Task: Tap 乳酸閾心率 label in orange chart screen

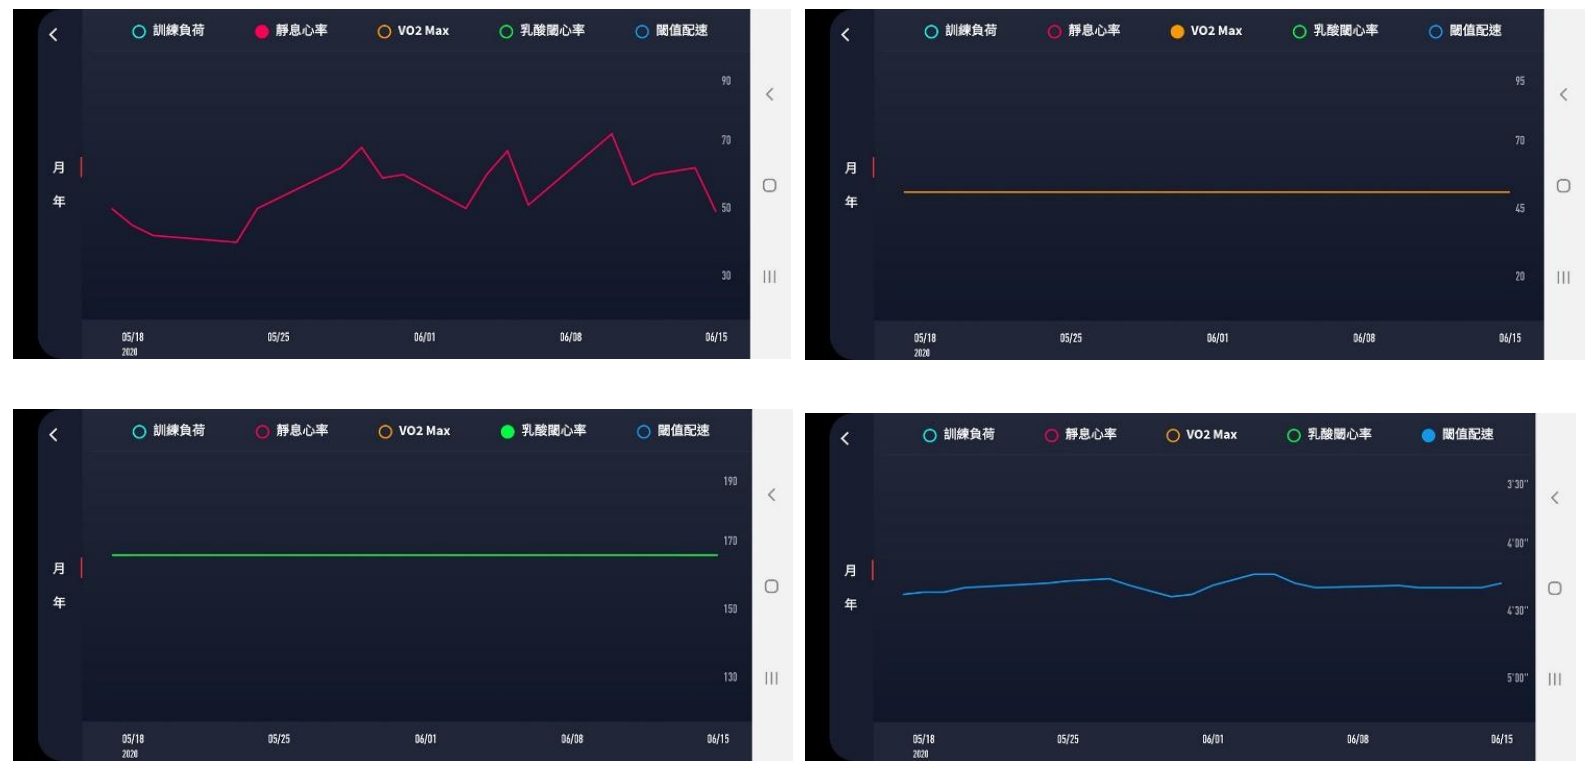Action: [x=1345, y=31]
